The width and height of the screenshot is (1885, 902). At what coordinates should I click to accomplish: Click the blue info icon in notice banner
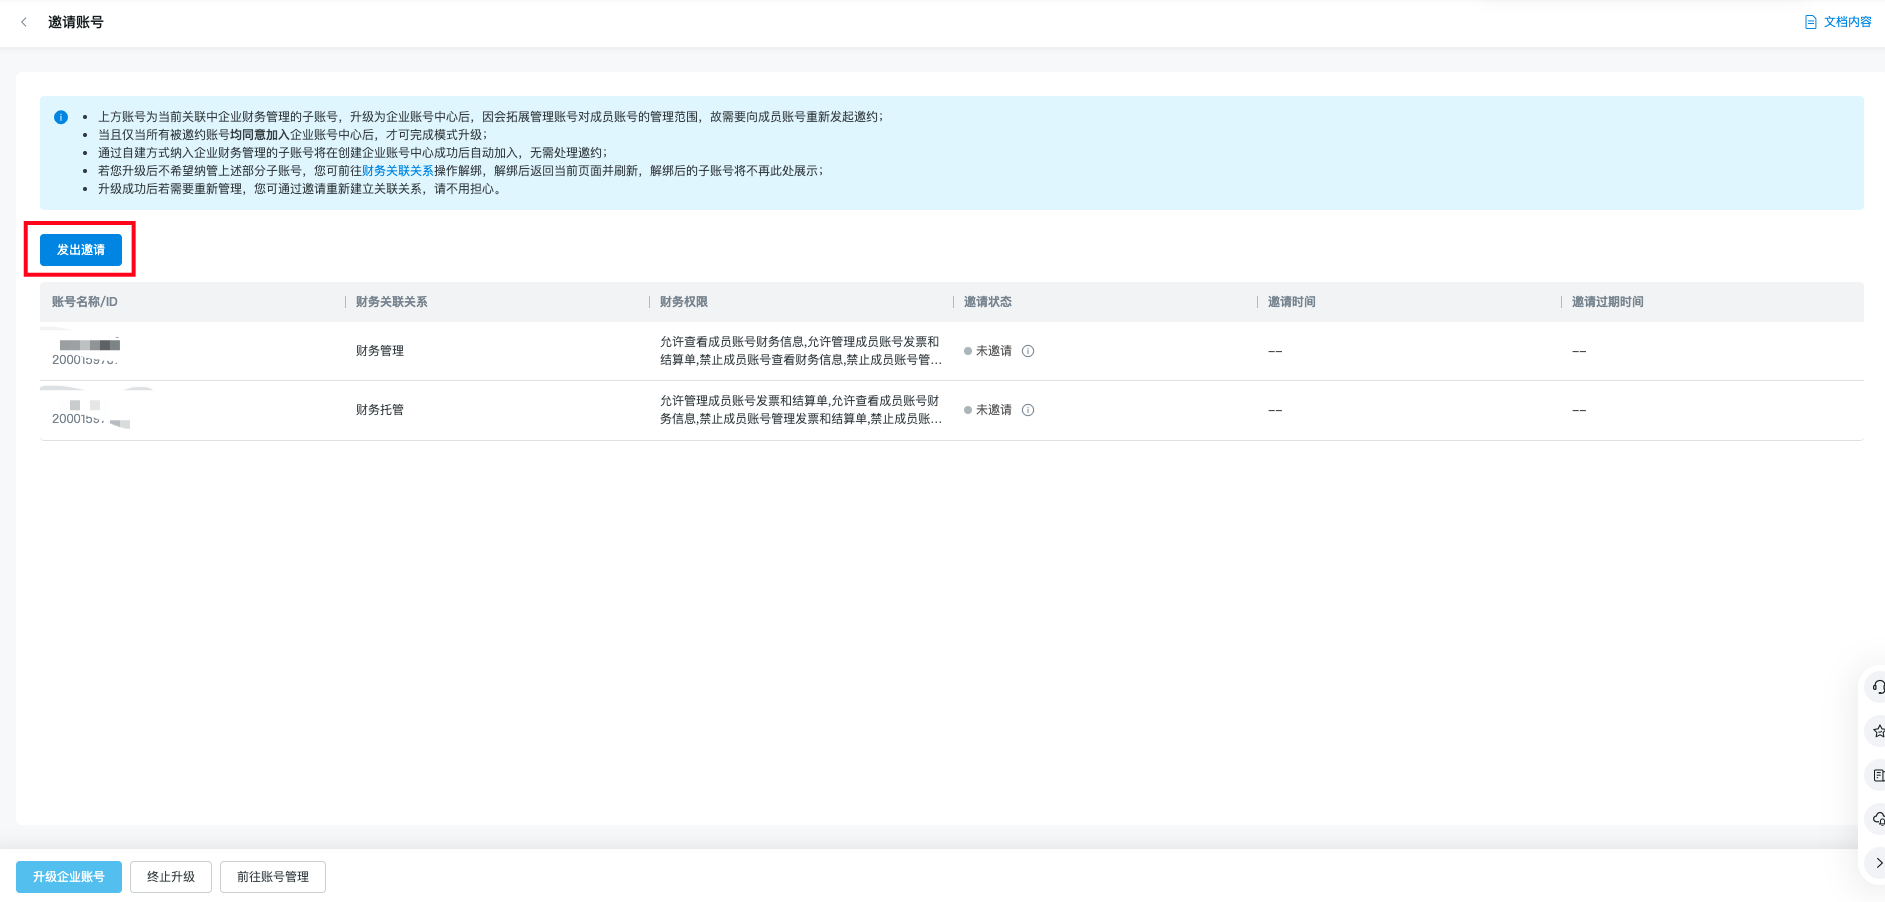pos(61,117)
